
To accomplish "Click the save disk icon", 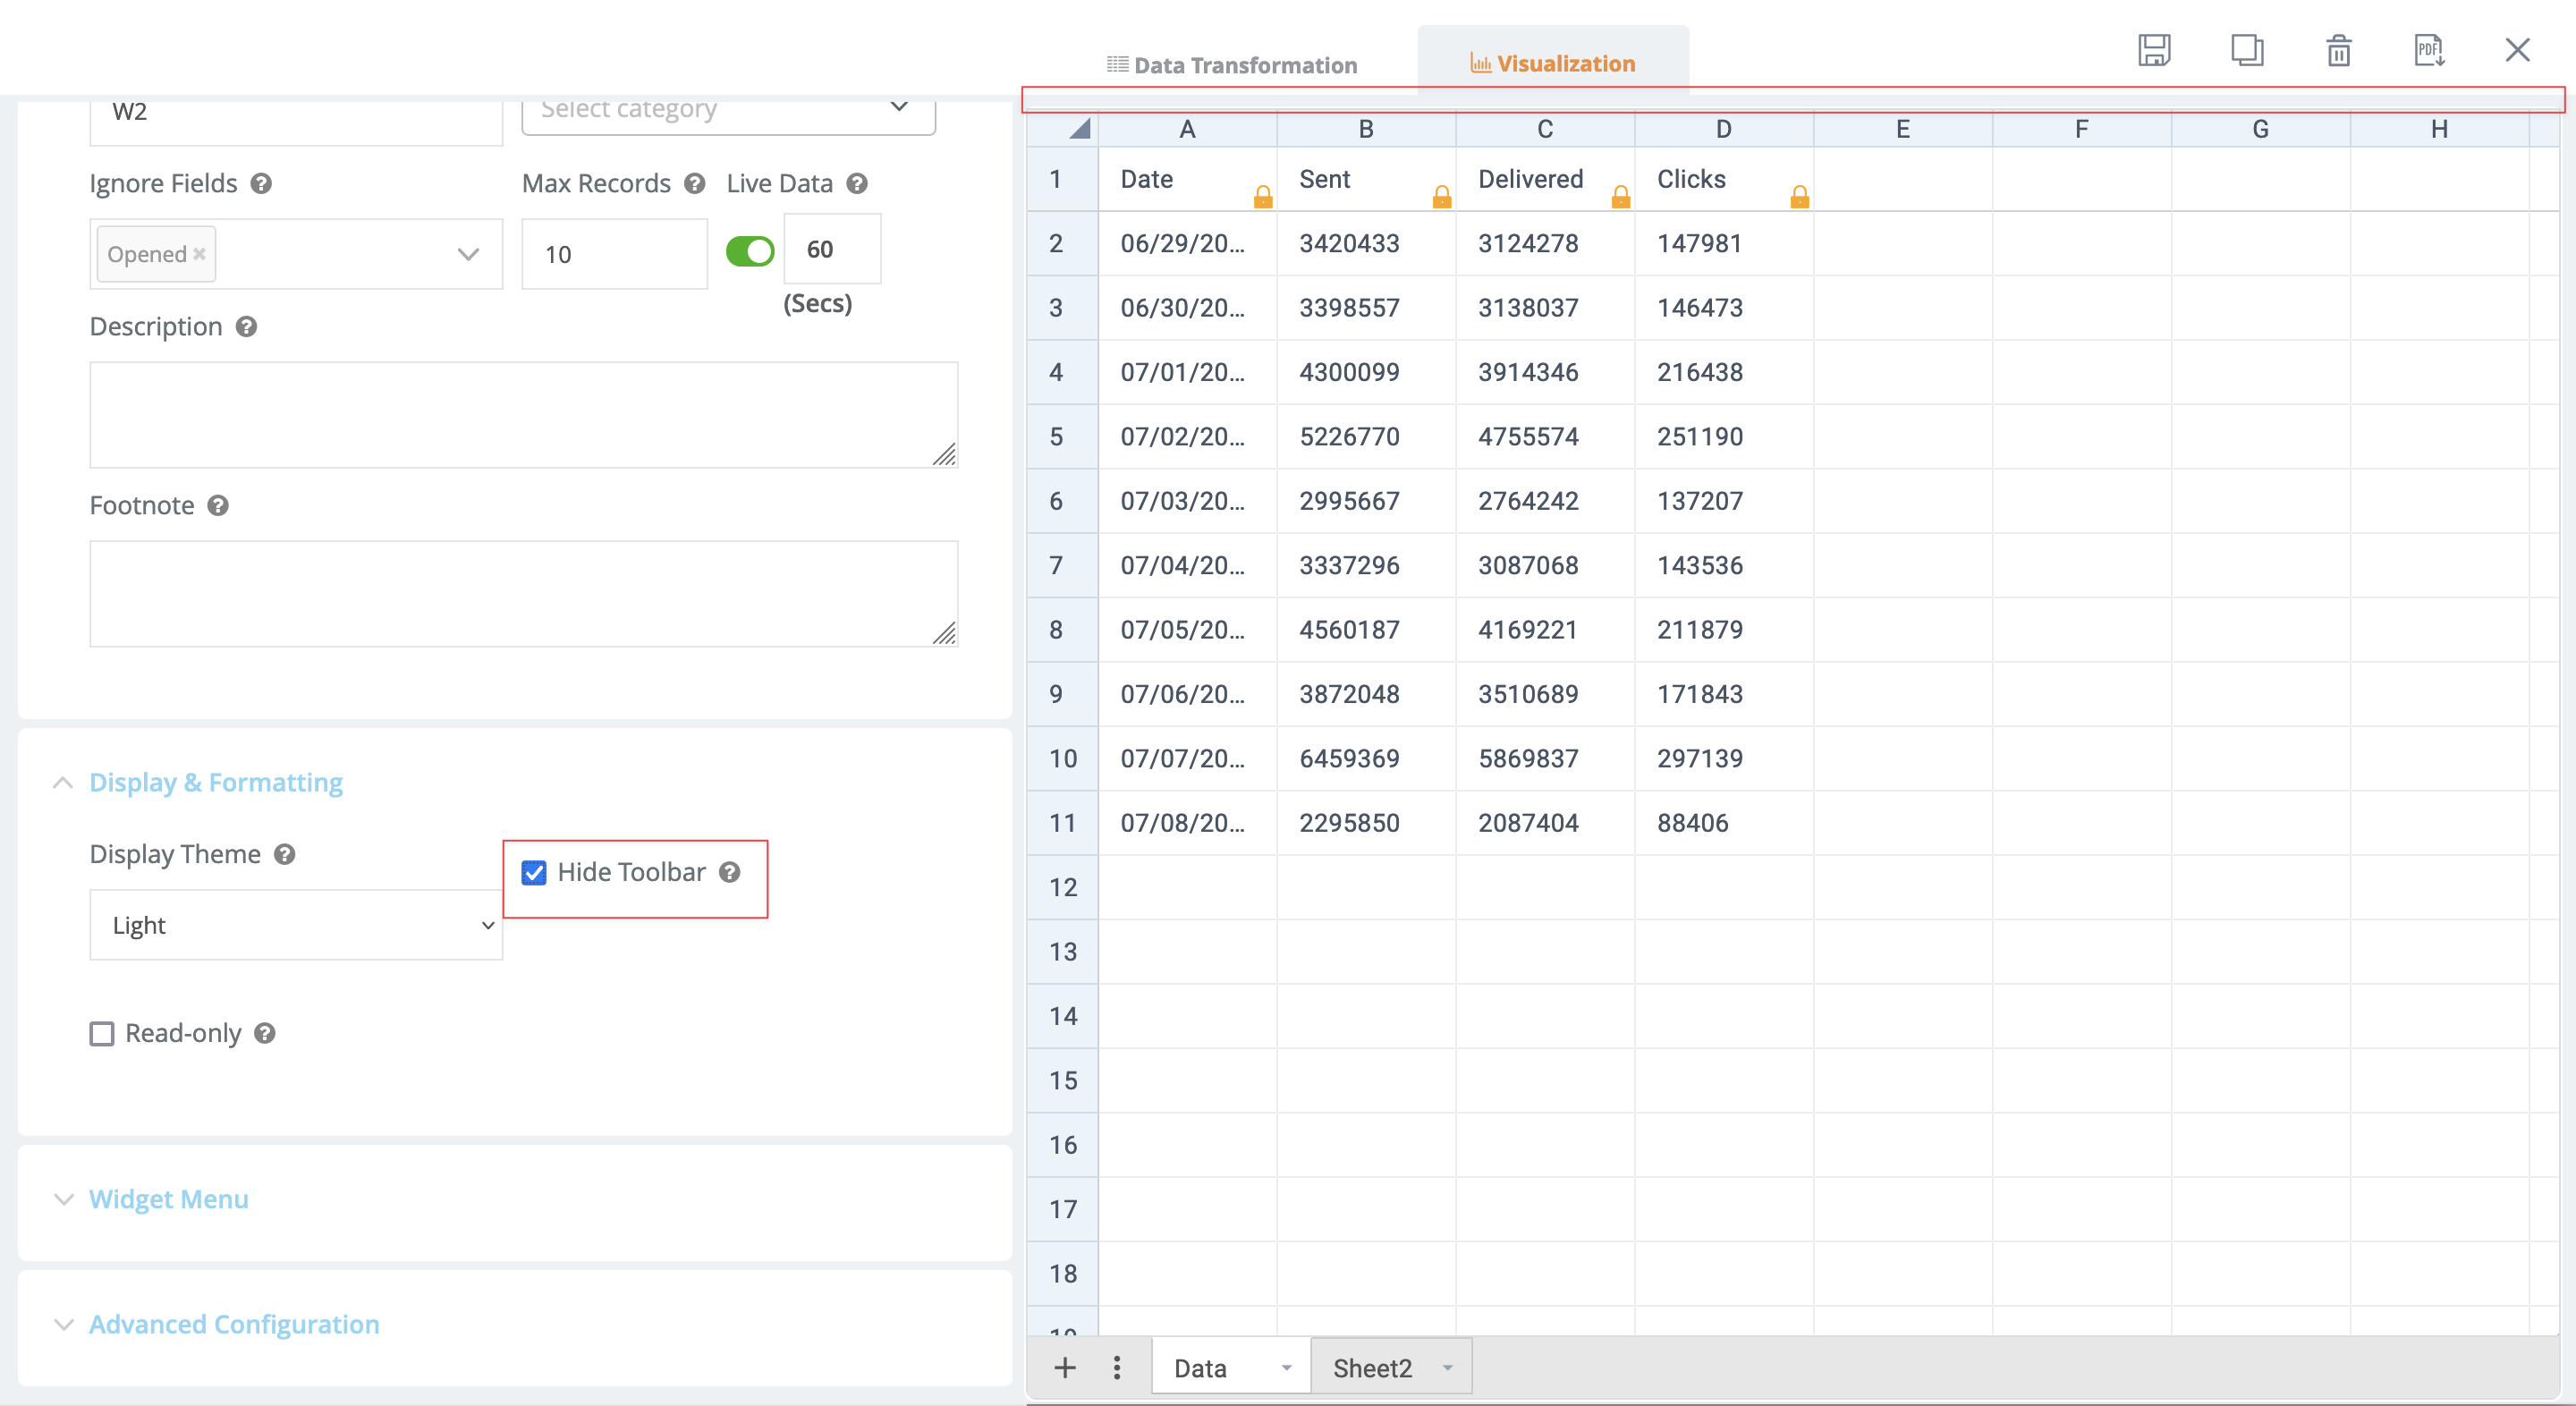I will [2154, 50].
